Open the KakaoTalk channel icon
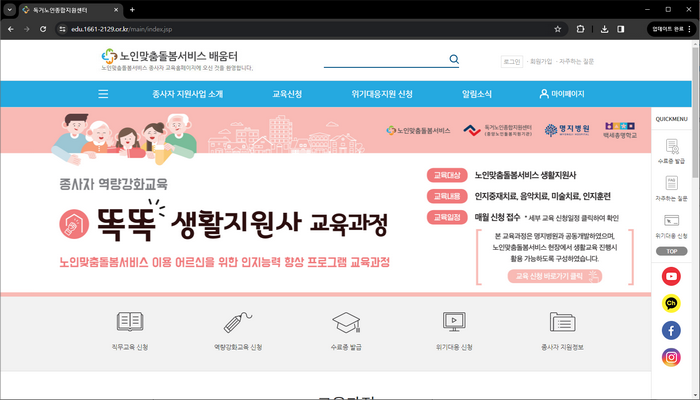Screen dimensions: 700x400 (x=671, y=303)
